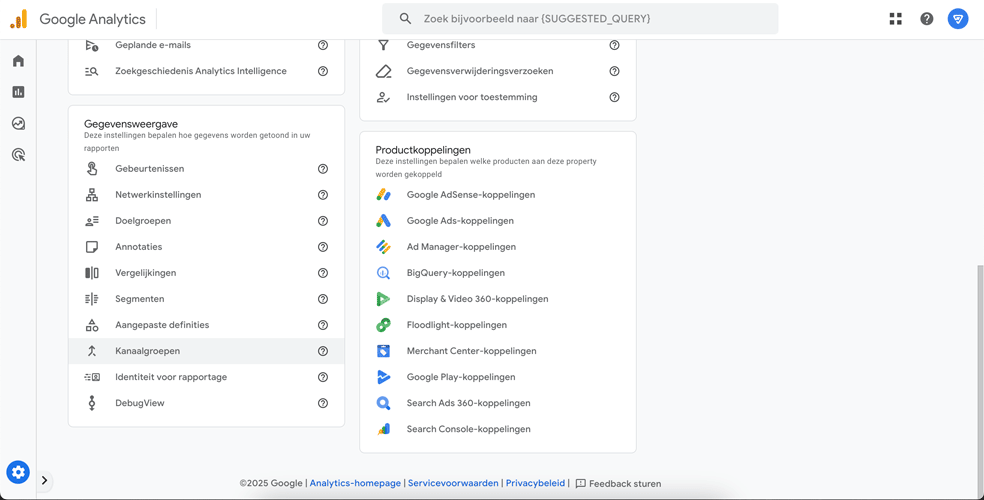Open the help icon in top bar
984x500 pixels.
coord(927,19)
